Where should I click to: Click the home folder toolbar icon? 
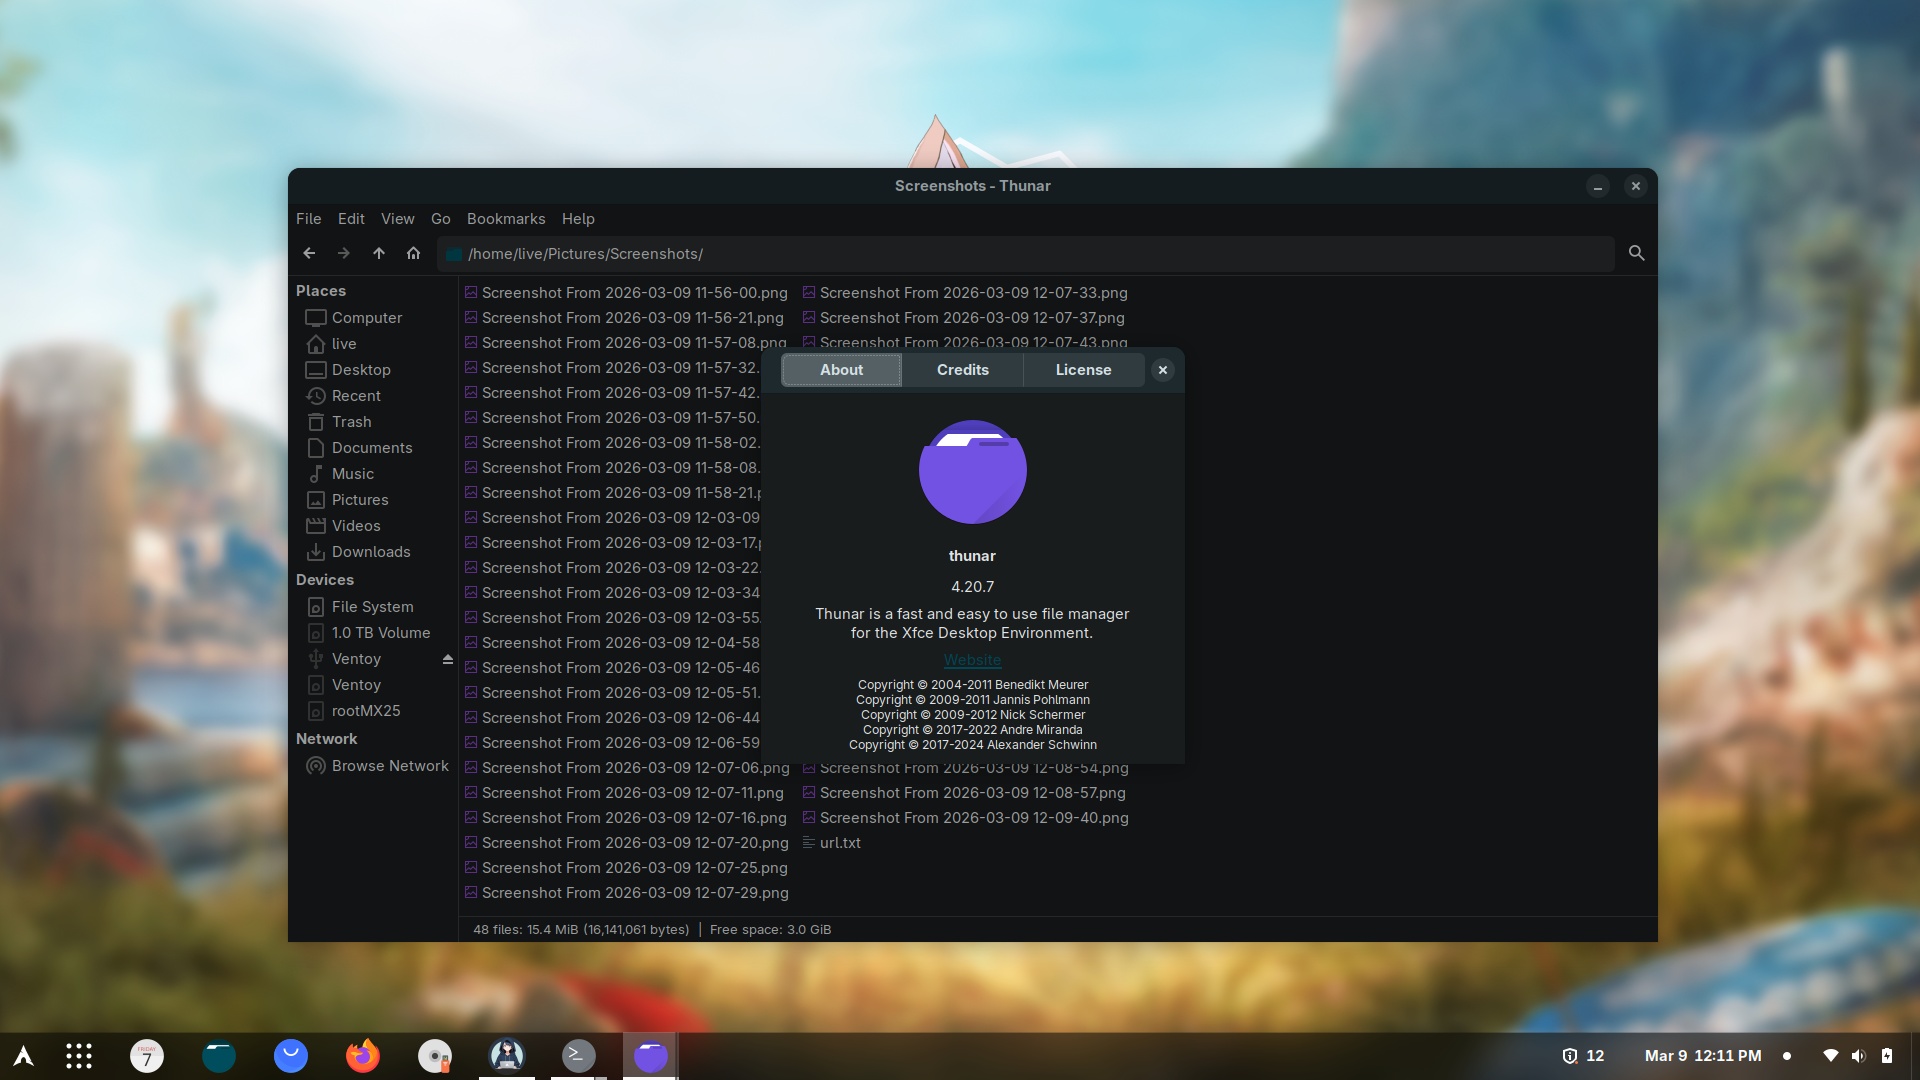[413, 254]
